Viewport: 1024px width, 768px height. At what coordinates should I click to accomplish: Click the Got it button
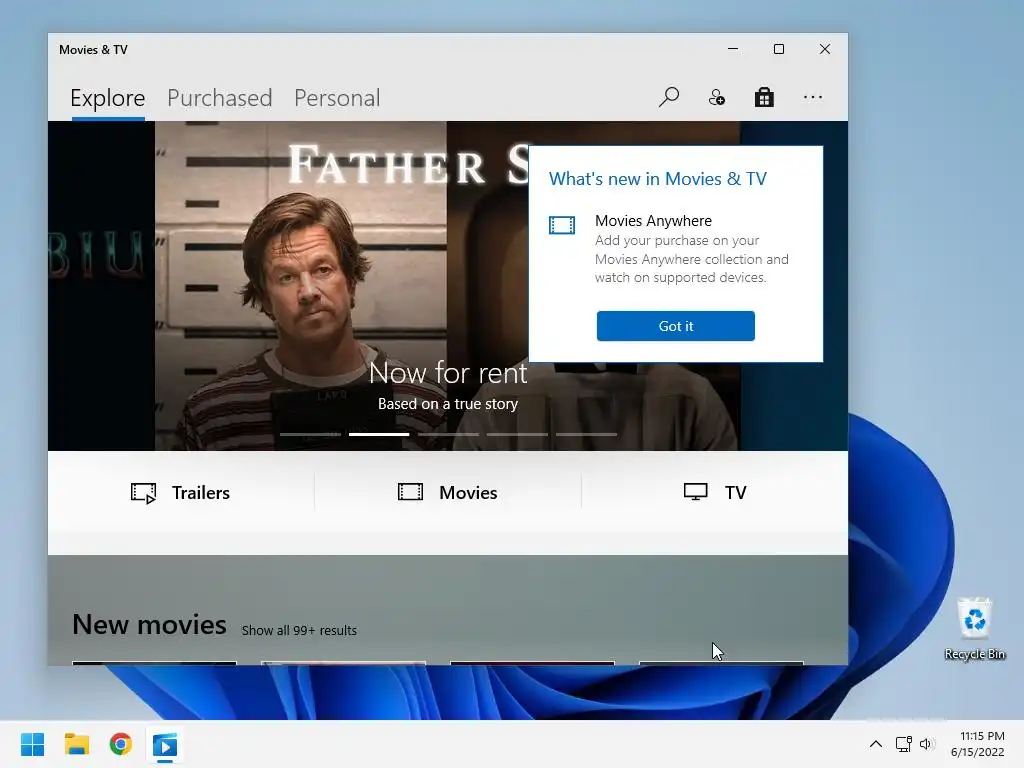click(676, 326)
